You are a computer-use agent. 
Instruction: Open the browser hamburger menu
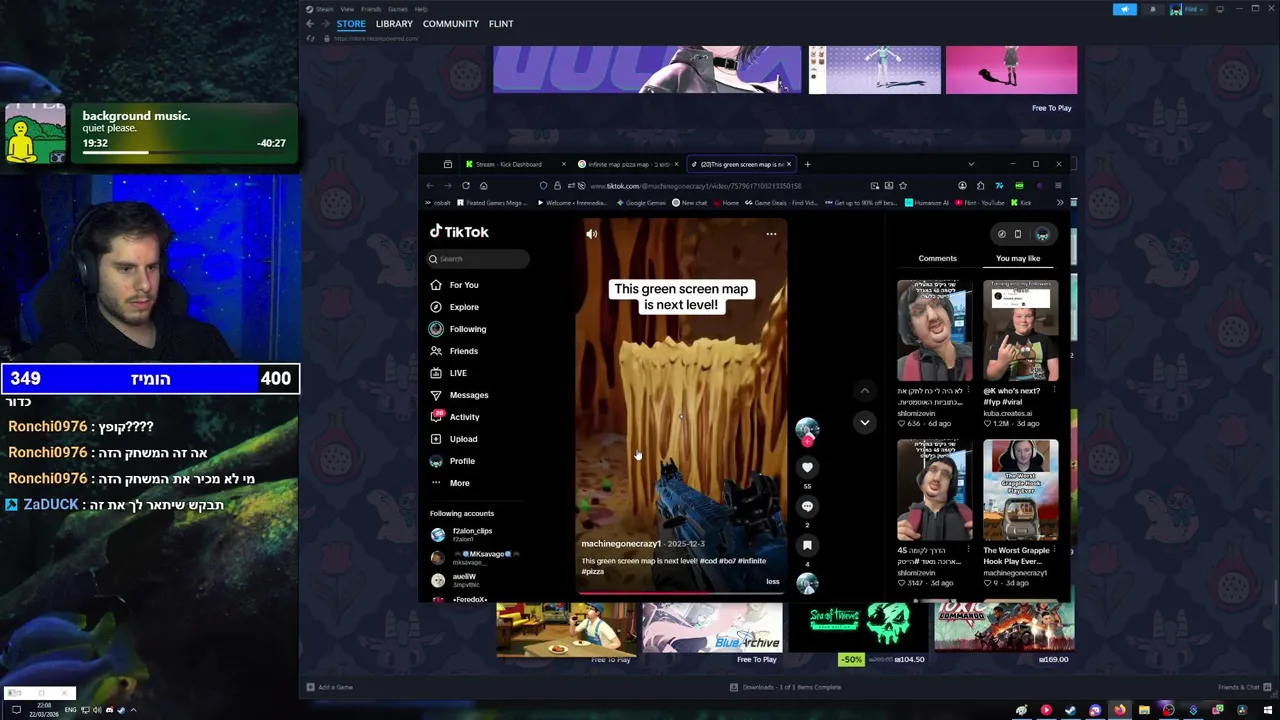tap(1058, 186)
